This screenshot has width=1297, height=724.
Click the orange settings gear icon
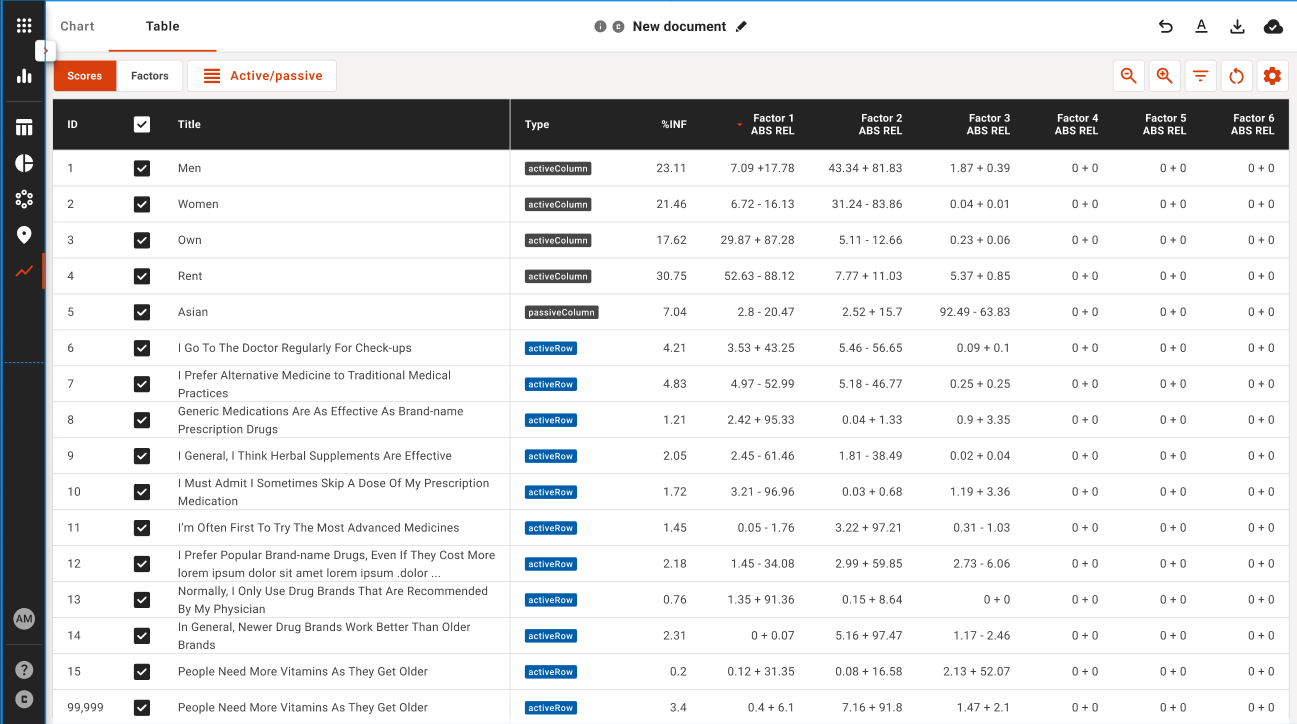(1272, 76)
